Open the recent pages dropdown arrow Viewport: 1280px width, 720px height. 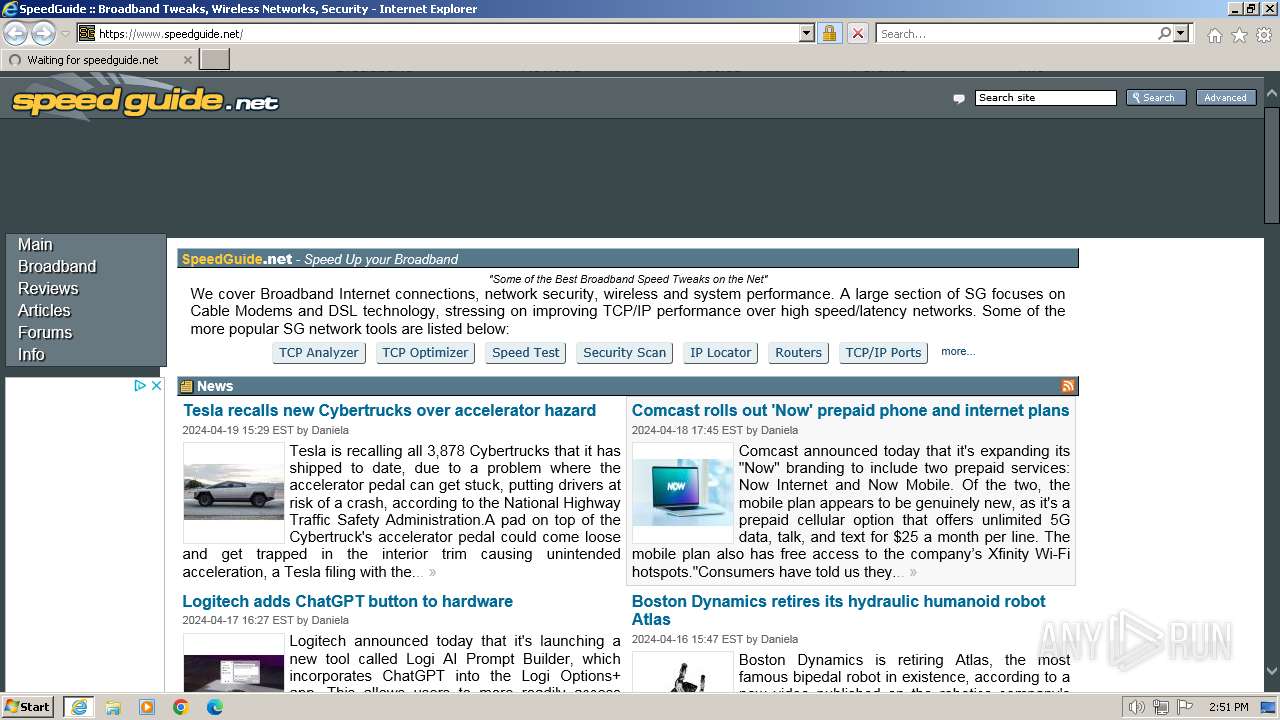65,33
